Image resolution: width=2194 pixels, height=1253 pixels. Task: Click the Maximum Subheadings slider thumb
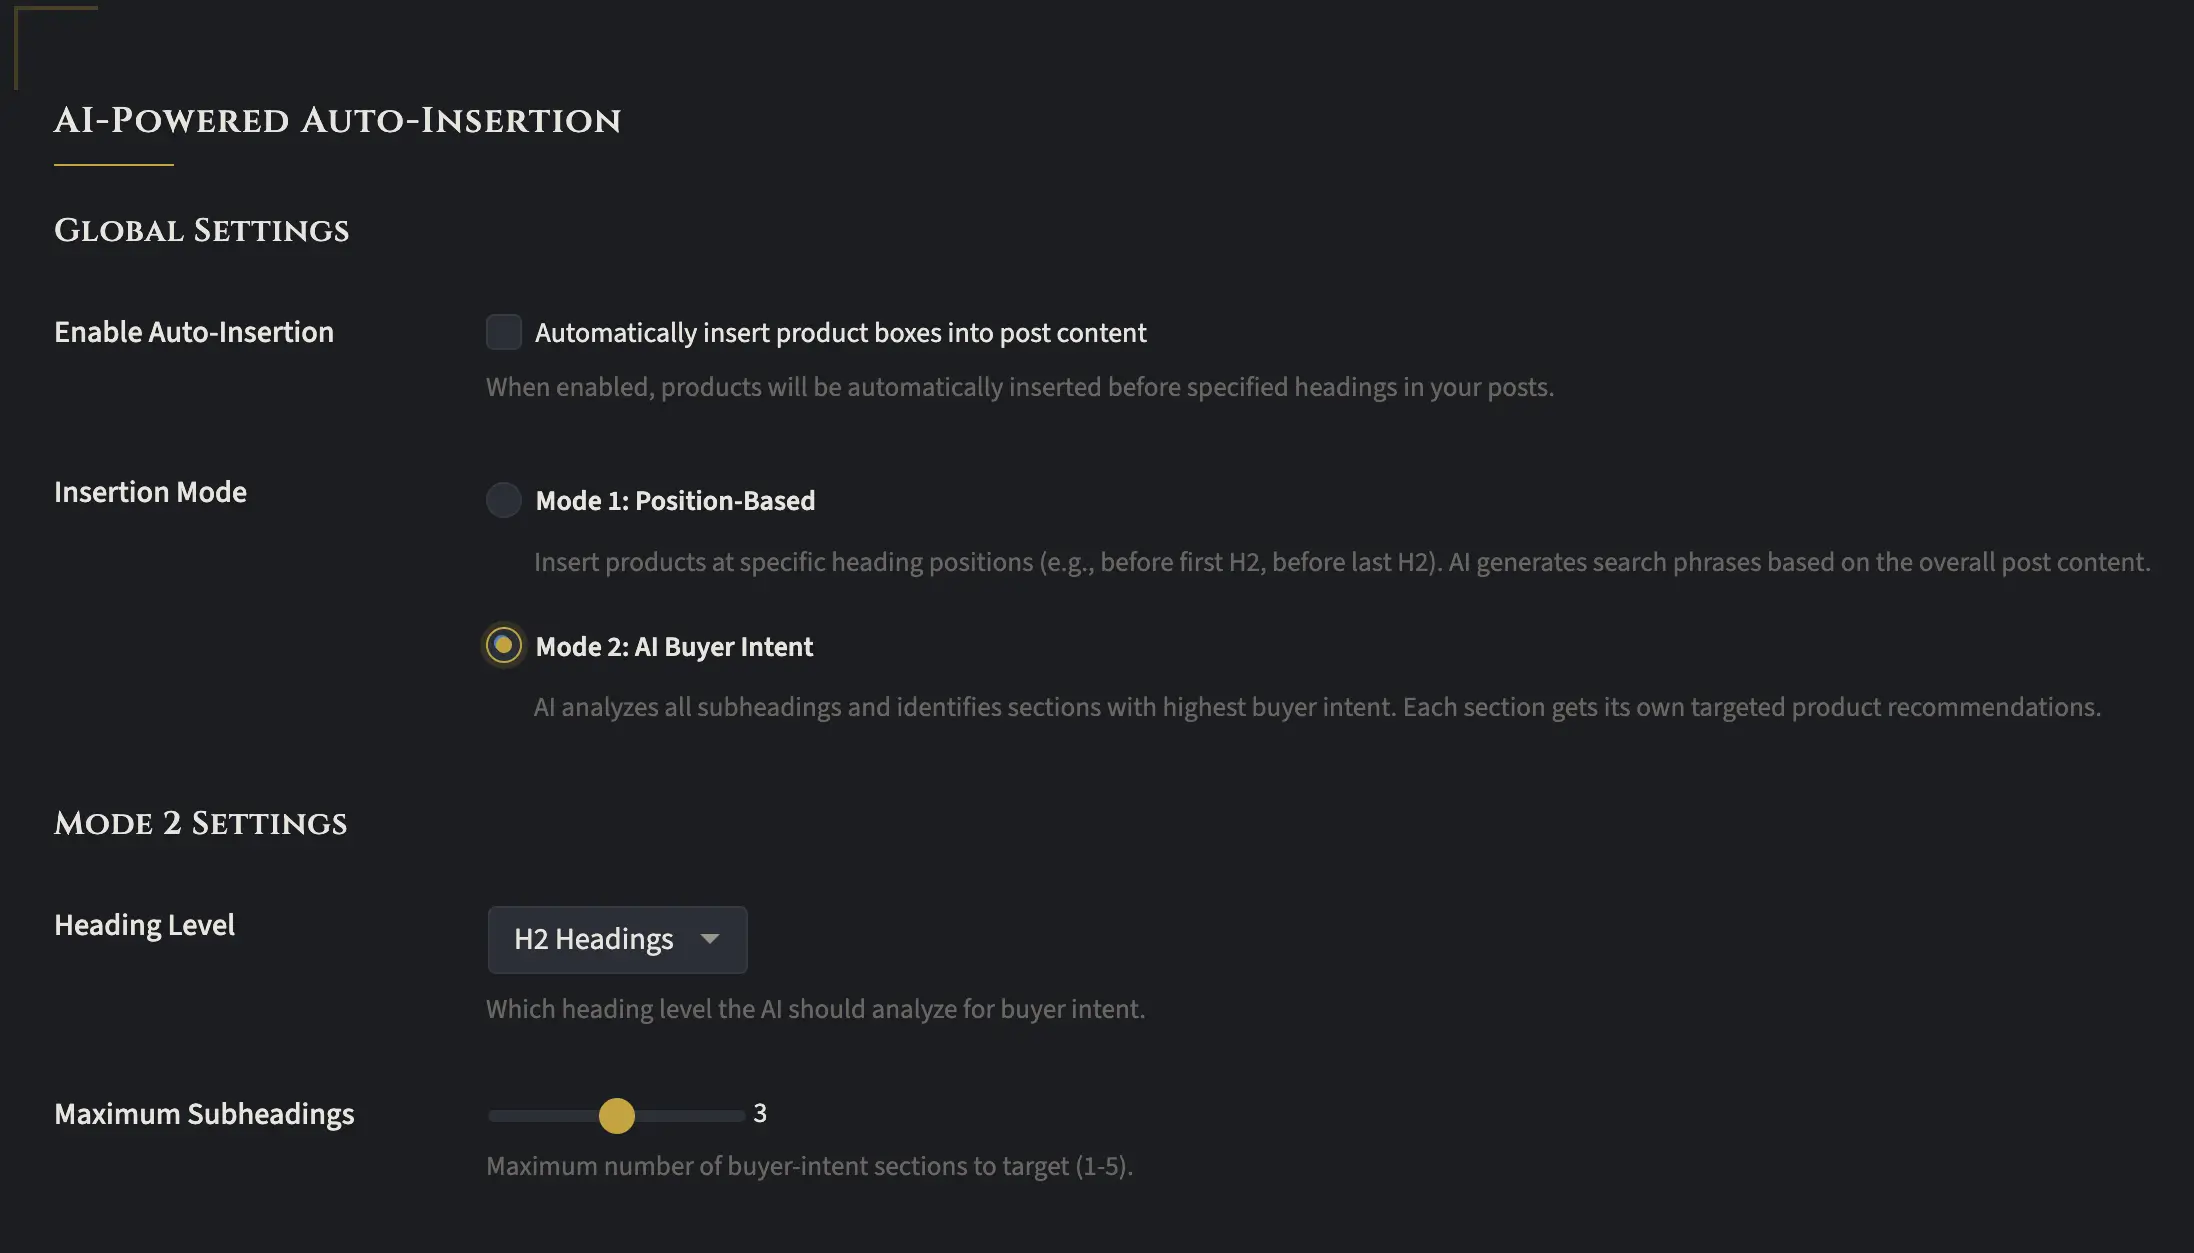[616, 1115]
